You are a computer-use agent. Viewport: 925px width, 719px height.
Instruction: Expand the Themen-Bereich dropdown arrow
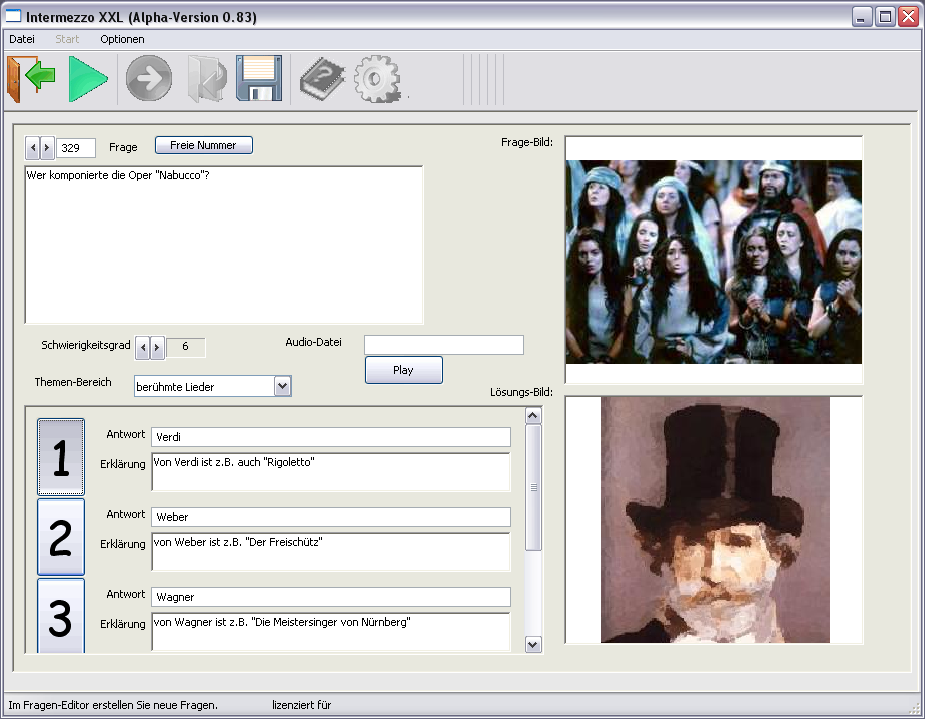click(x=283, y=386)
